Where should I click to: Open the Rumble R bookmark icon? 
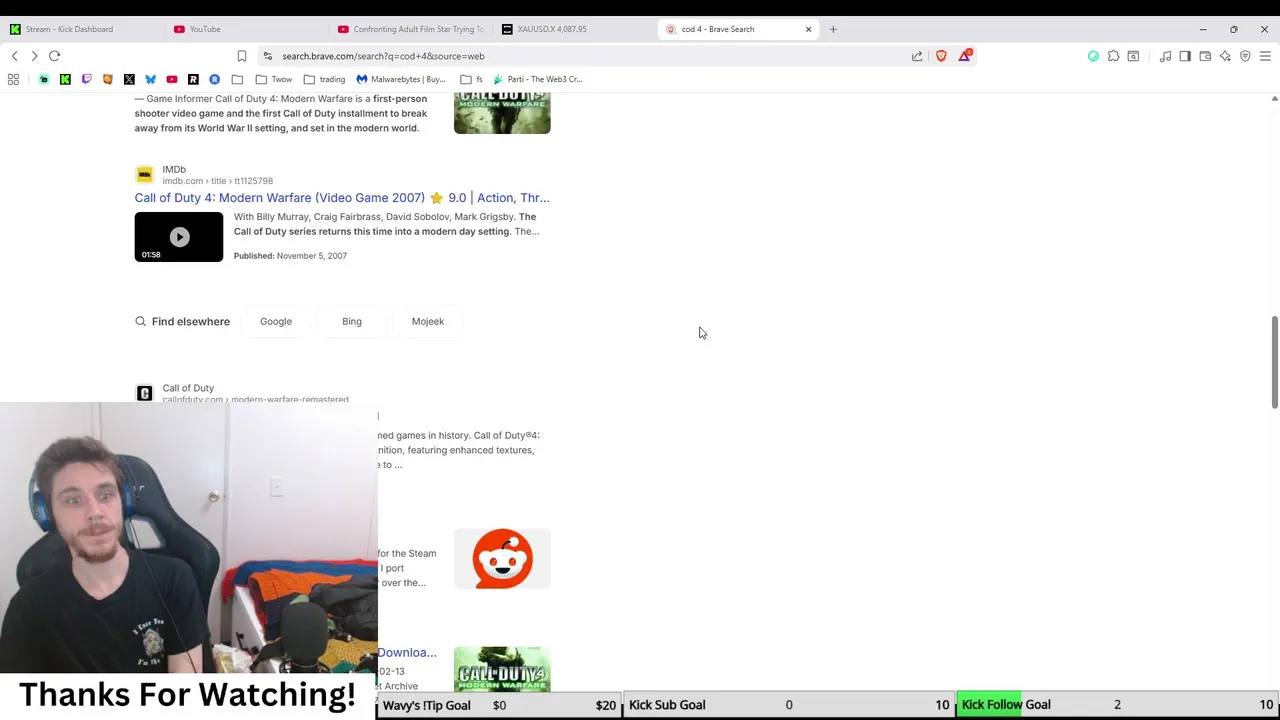tap(193, 79)
